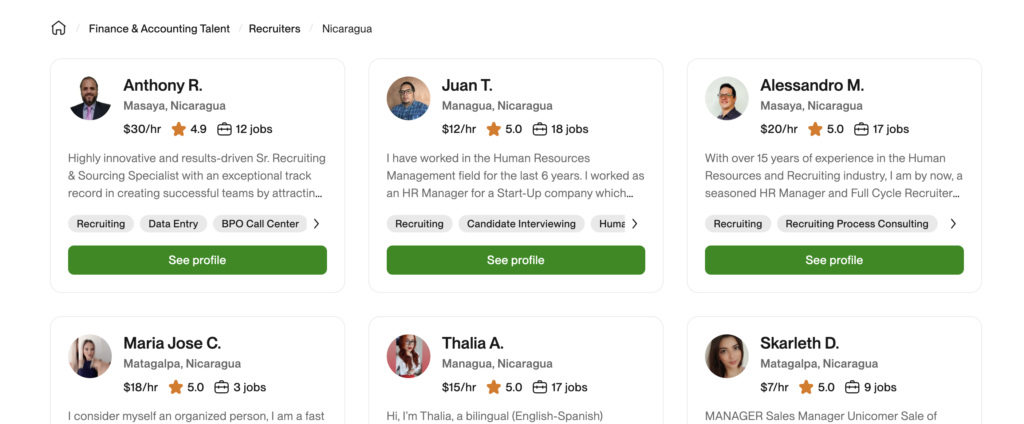1024x424 pixels.
Task: Click Alessandro M.'s jobs briefcase icon
Action: (858, 129)
